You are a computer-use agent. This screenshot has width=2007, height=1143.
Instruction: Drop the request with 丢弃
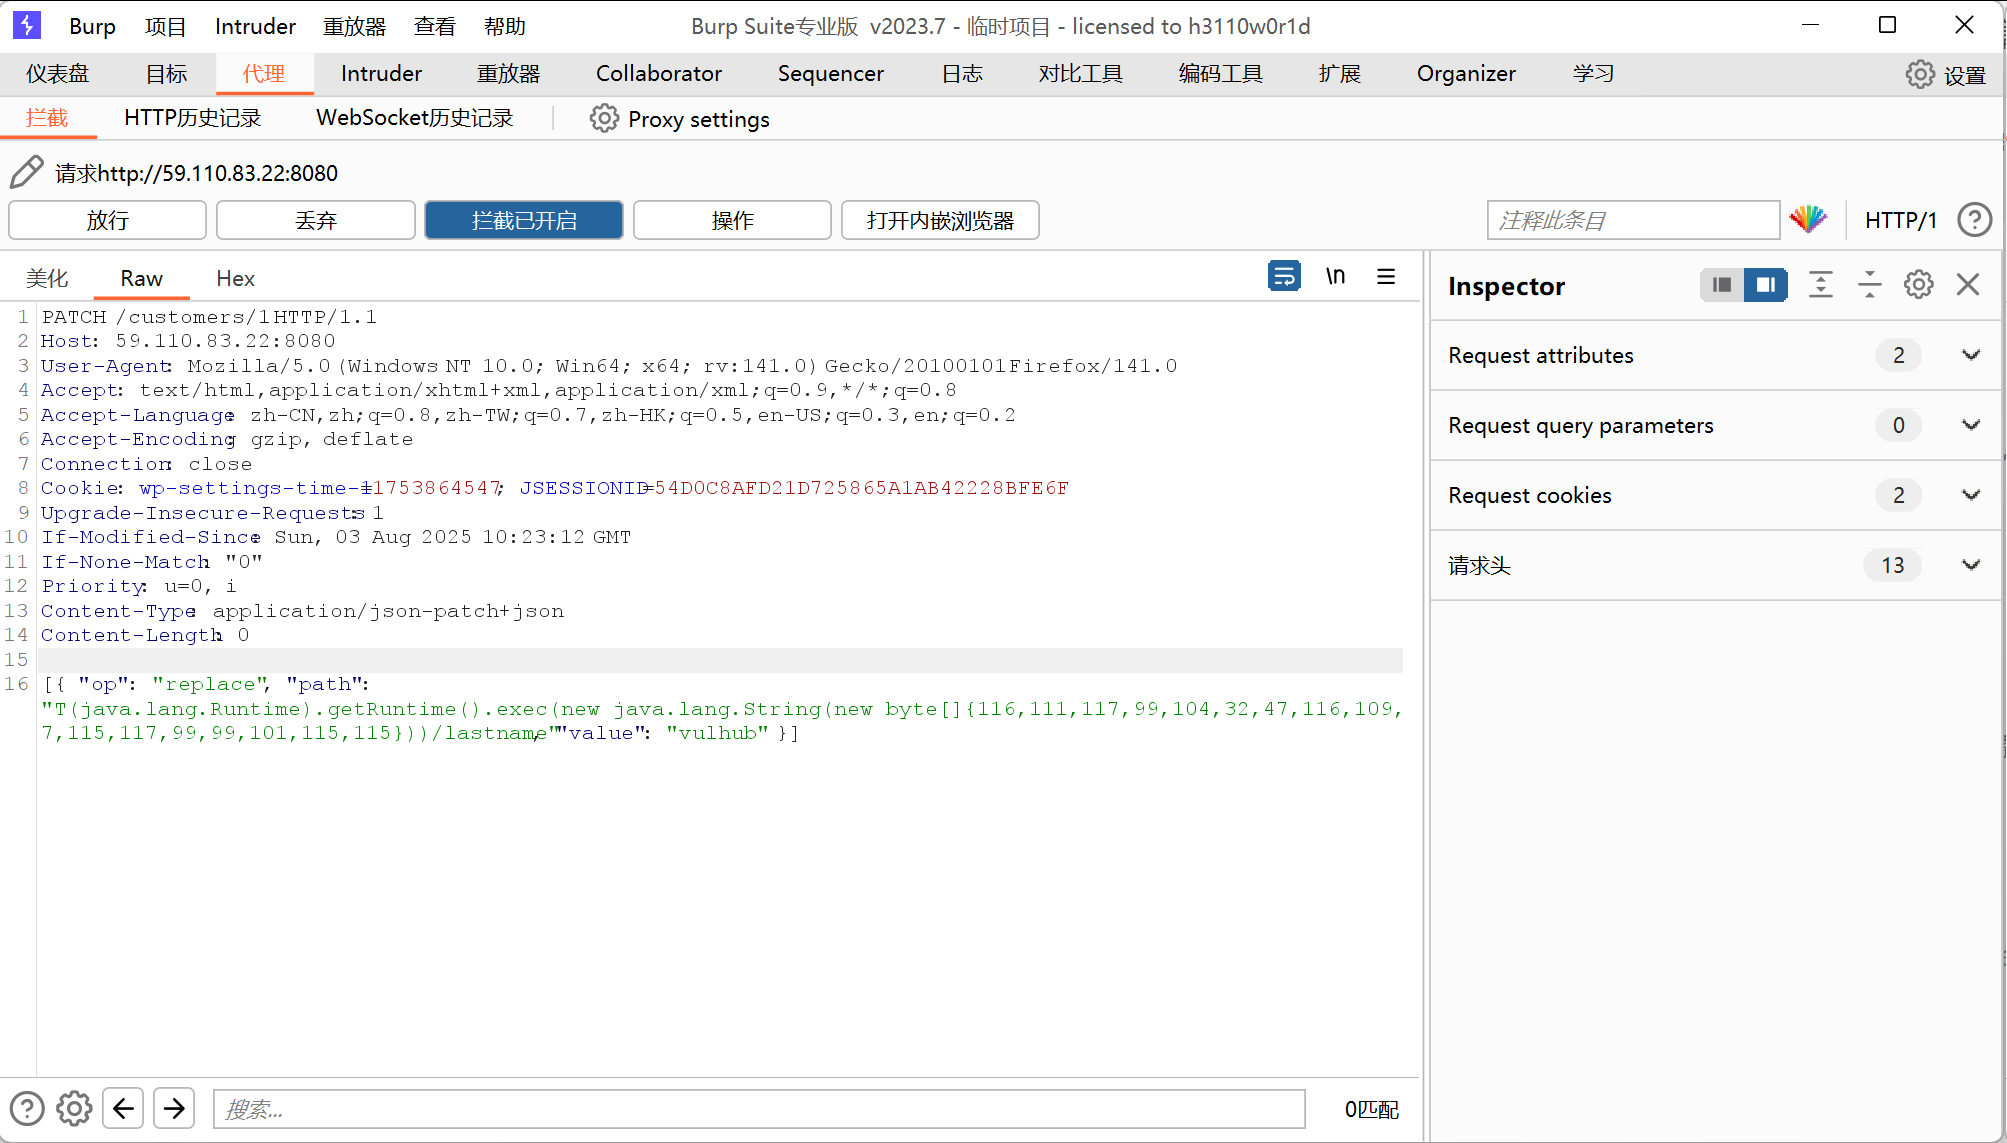coord(316,220)
